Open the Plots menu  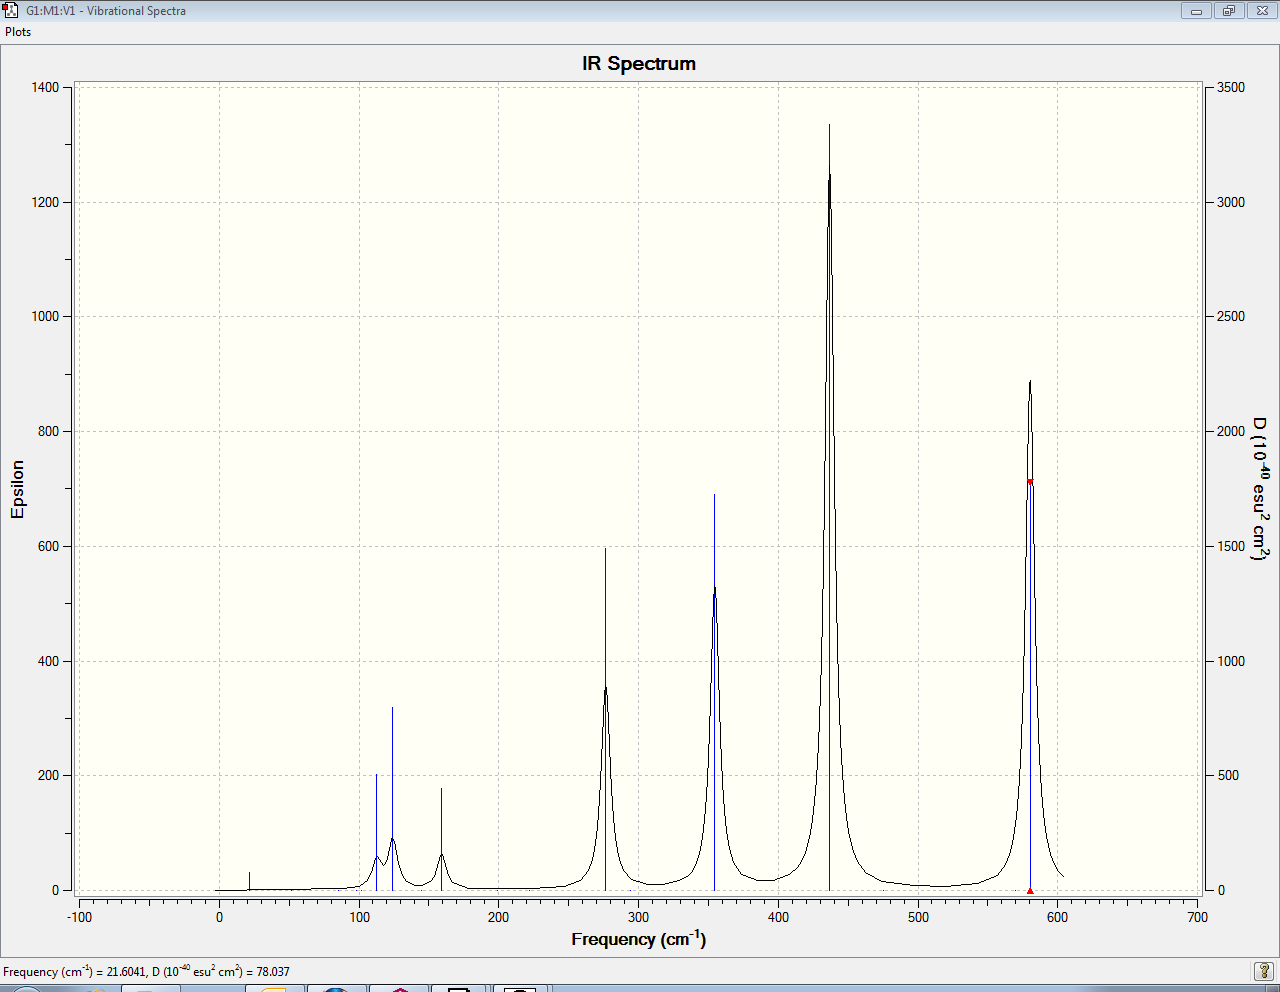[18, 32]
